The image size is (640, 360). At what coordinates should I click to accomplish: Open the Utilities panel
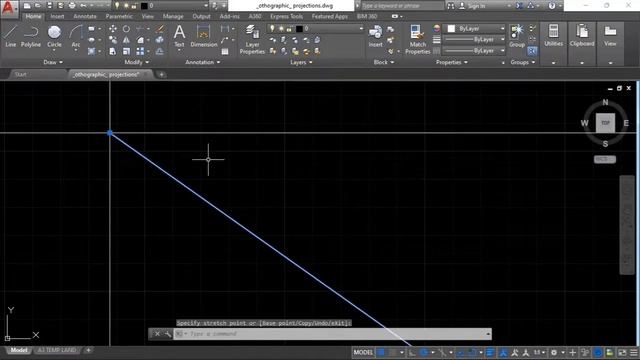pos(553,36)
